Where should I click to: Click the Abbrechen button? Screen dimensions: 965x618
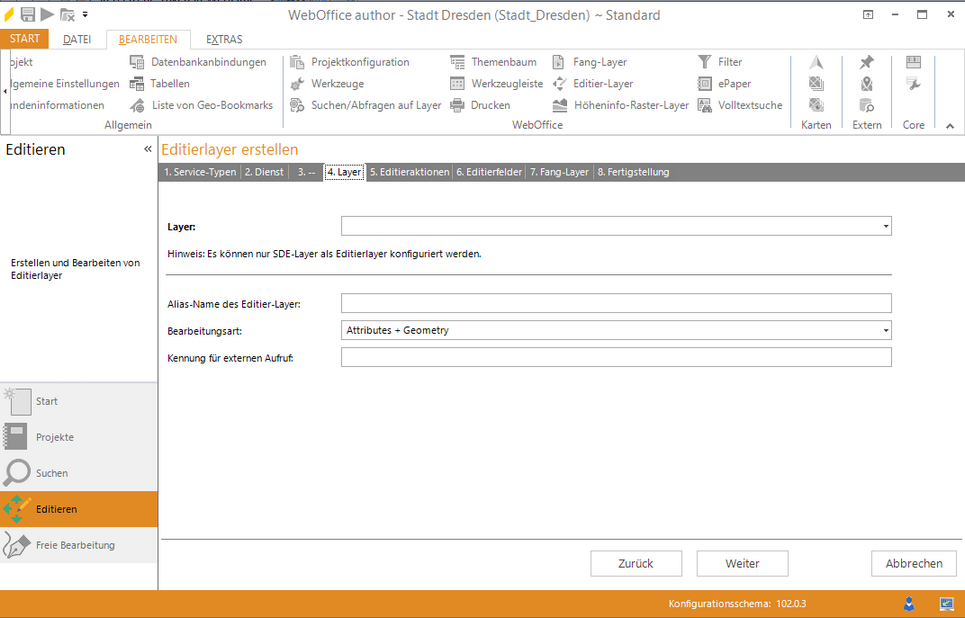pyautogui.click(x=913, y=563)
